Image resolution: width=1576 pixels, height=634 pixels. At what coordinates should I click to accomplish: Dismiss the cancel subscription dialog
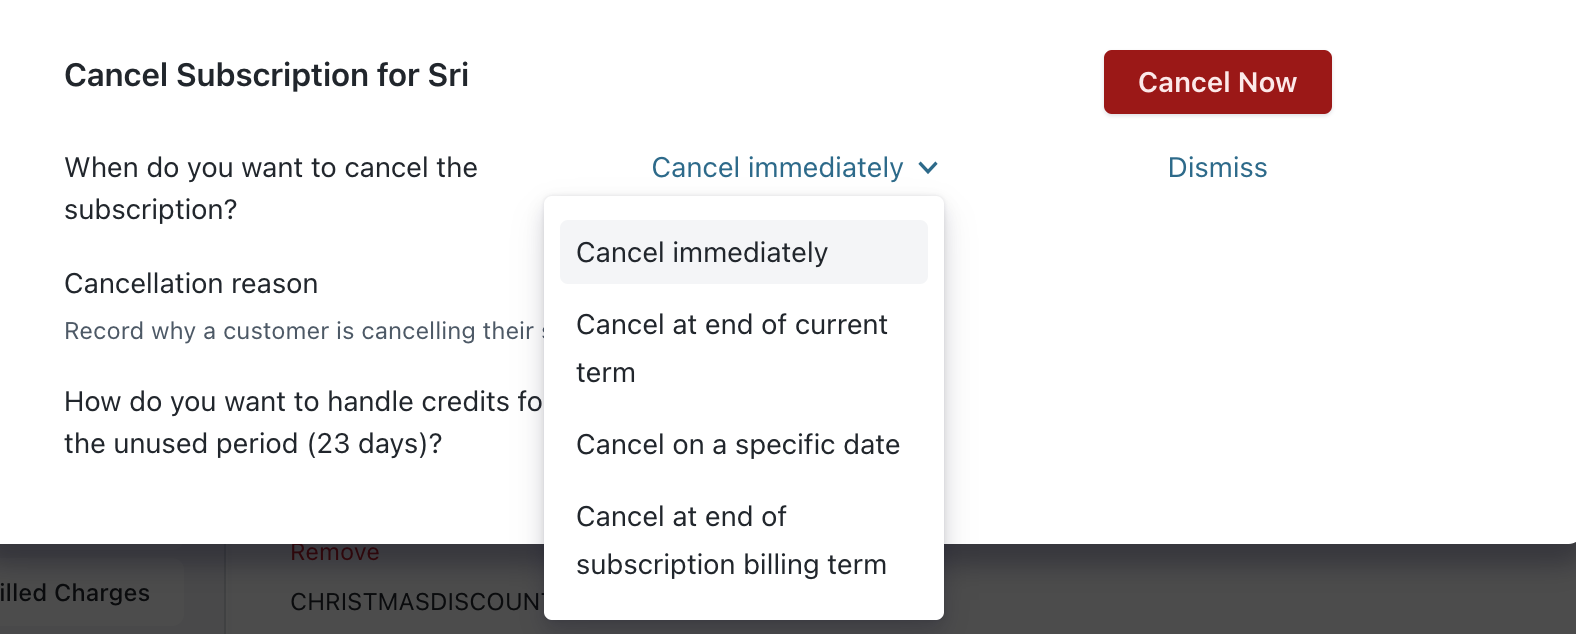[1217, 168]
